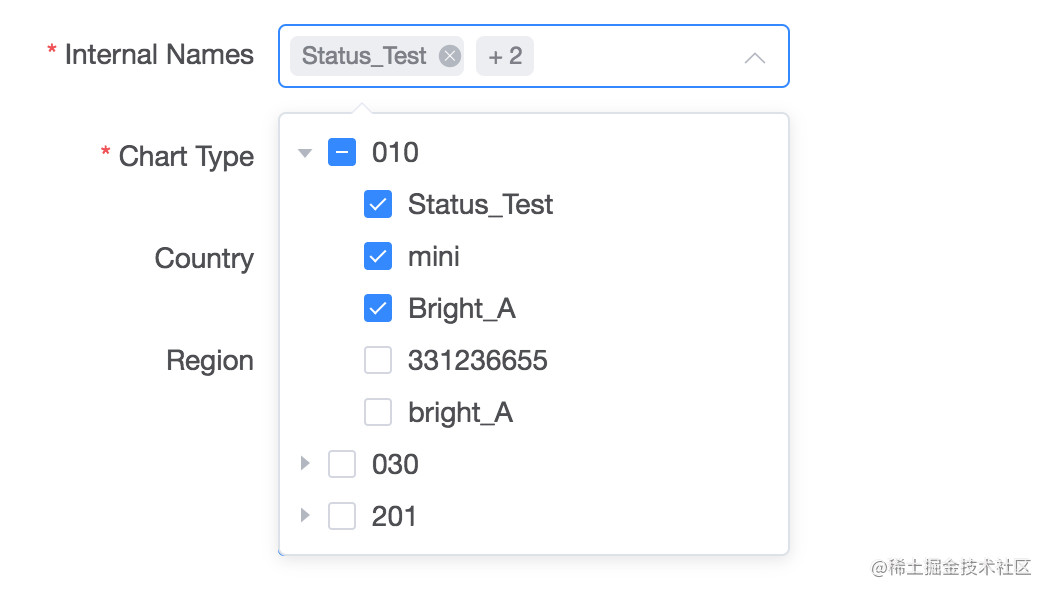Click the expand arrow beside 201
This screenshot has width=1050, height=596.
point(305,515)
